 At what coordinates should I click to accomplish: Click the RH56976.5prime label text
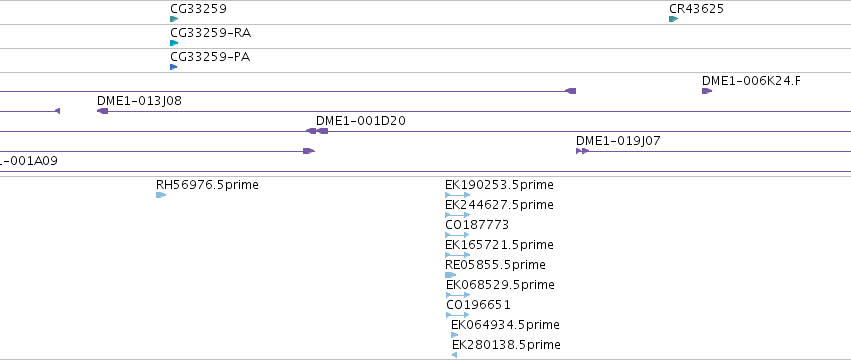tap(207, 185)
